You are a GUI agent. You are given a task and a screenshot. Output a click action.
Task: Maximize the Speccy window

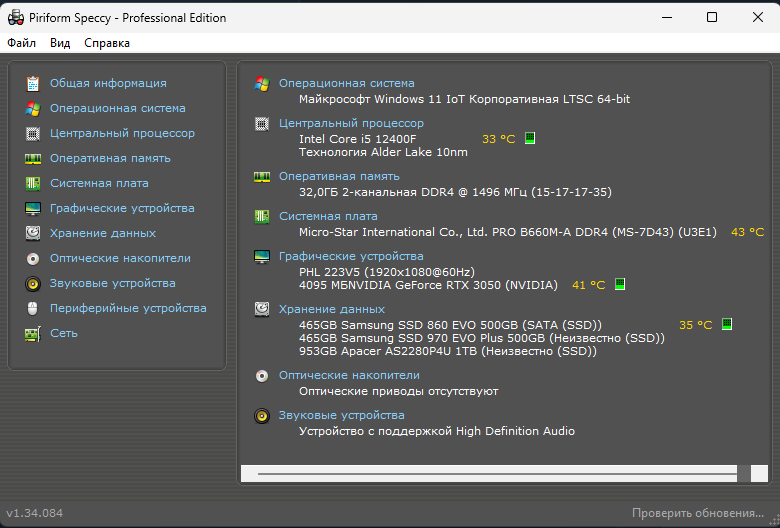point(712,17)
